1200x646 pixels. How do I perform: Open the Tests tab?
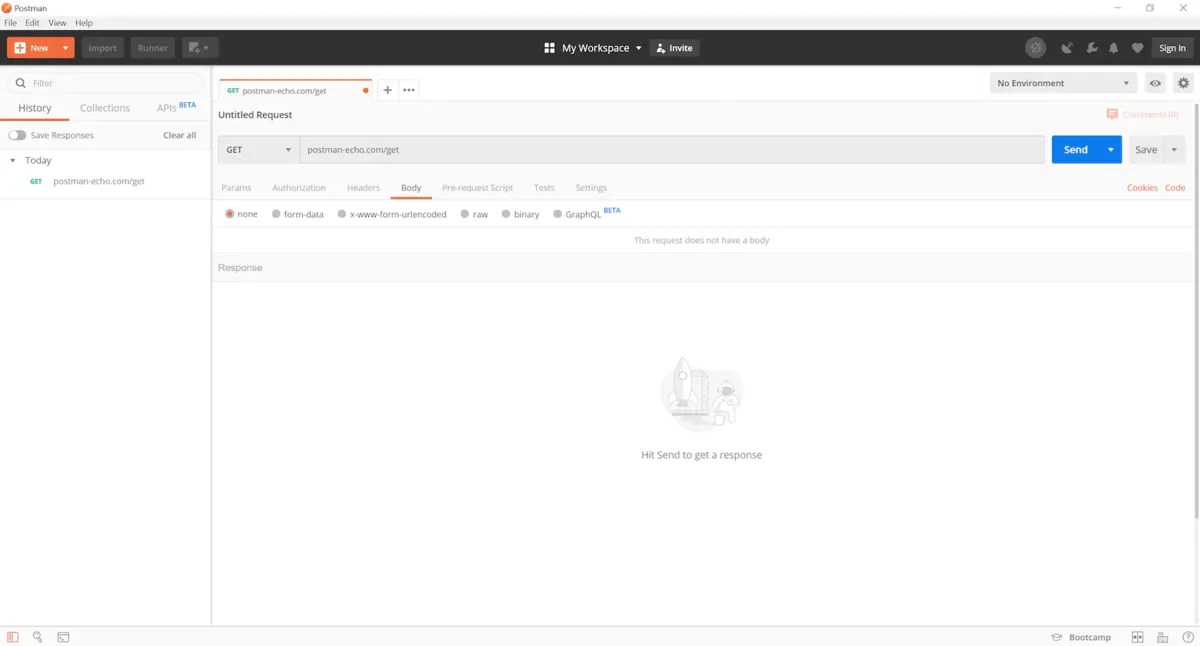544,188
